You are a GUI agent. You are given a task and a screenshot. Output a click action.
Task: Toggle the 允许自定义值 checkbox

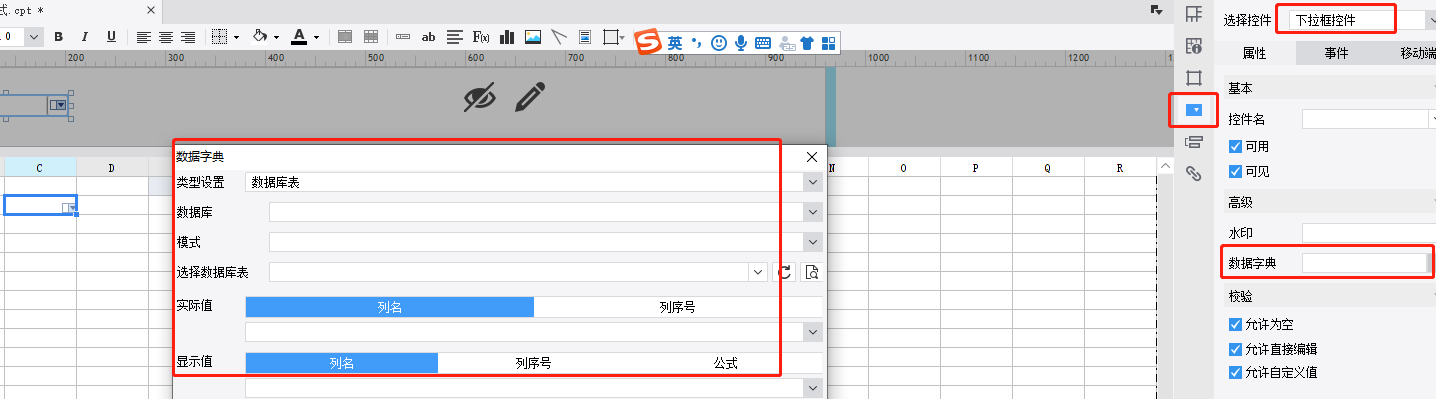tap(1235, 373)
